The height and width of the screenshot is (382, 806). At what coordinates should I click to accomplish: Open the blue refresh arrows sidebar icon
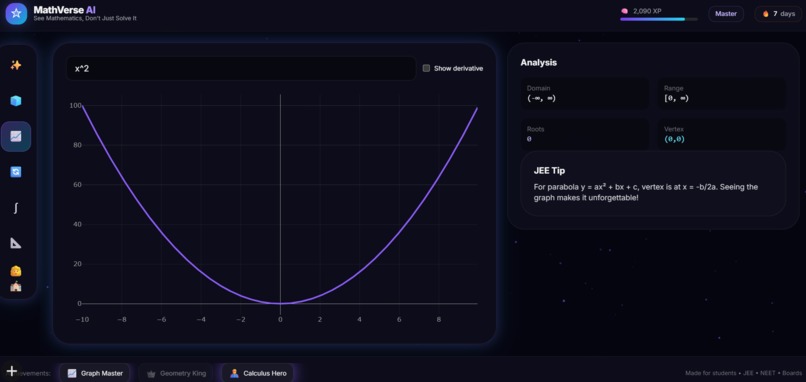pos(16,172)
